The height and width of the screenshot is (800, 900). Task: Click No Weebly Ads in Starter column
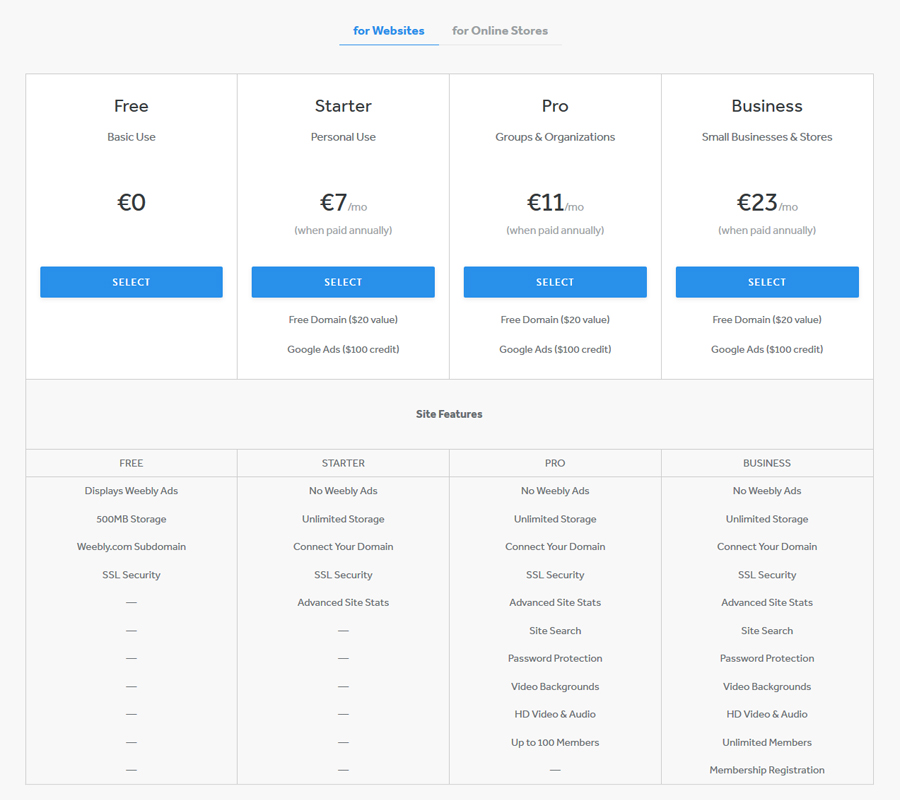[x=343, y=491]
